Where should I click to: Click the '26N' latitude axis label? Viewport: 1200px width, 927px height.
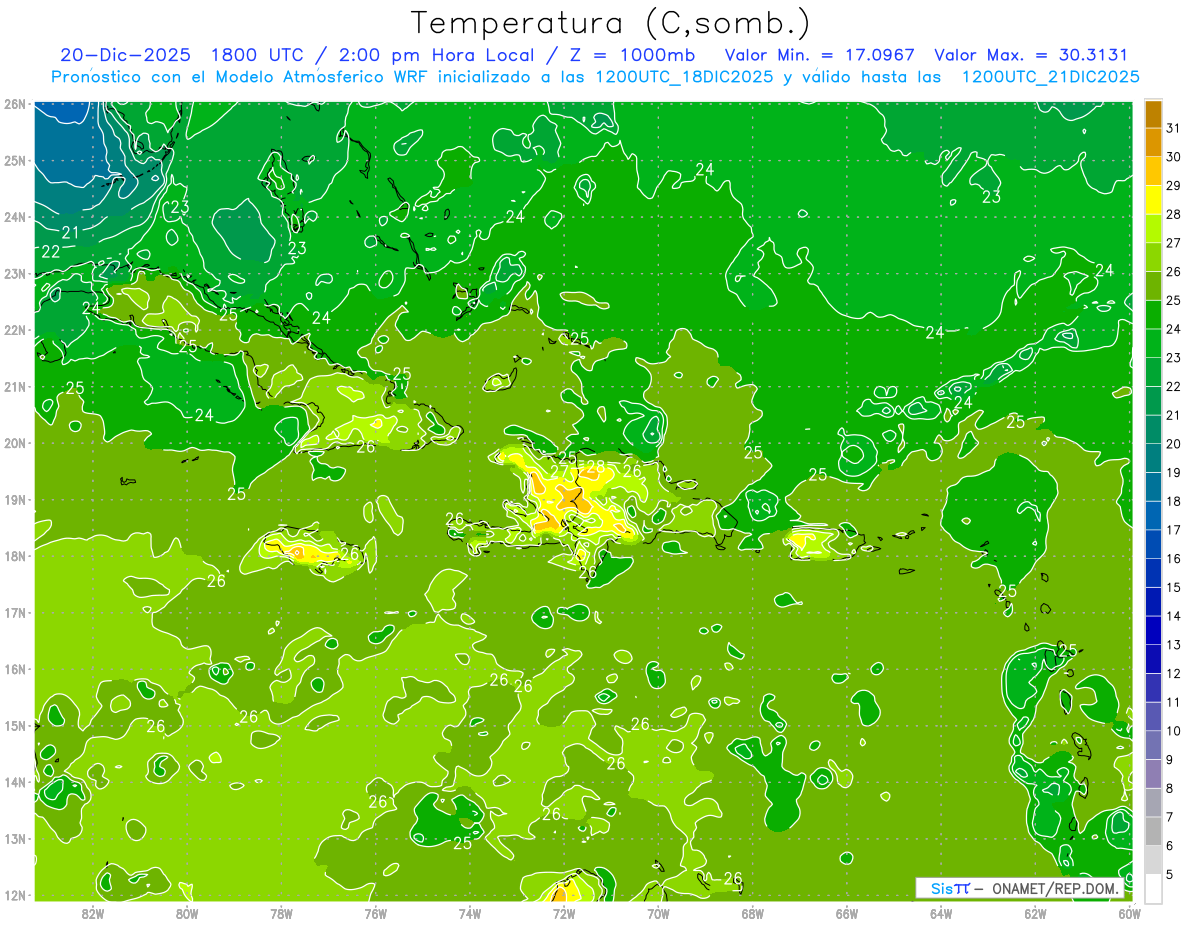point(15,104)
